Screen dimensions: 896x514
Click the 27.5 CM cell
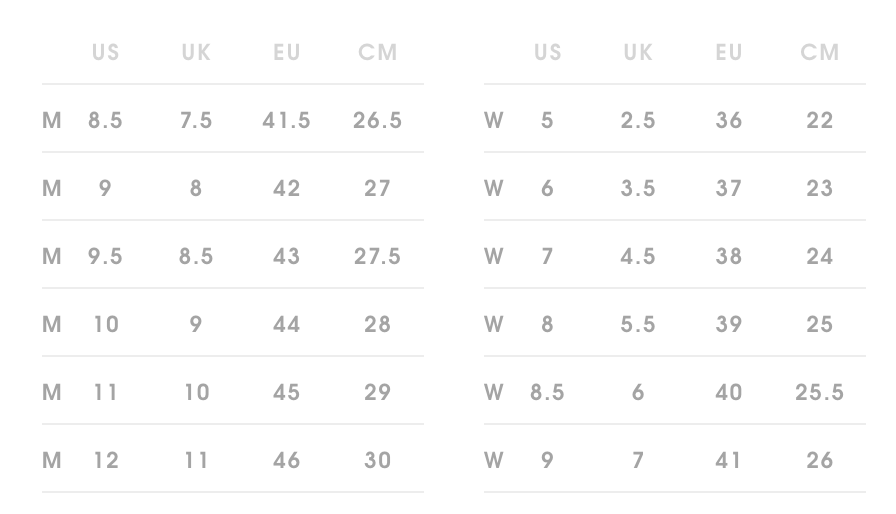click(x=377, y=256)
